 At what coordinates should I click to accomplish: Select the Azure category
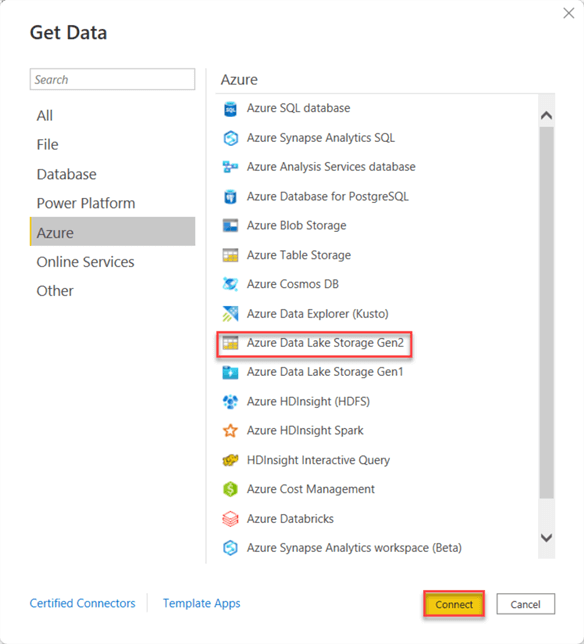click(x=113, y=232)
